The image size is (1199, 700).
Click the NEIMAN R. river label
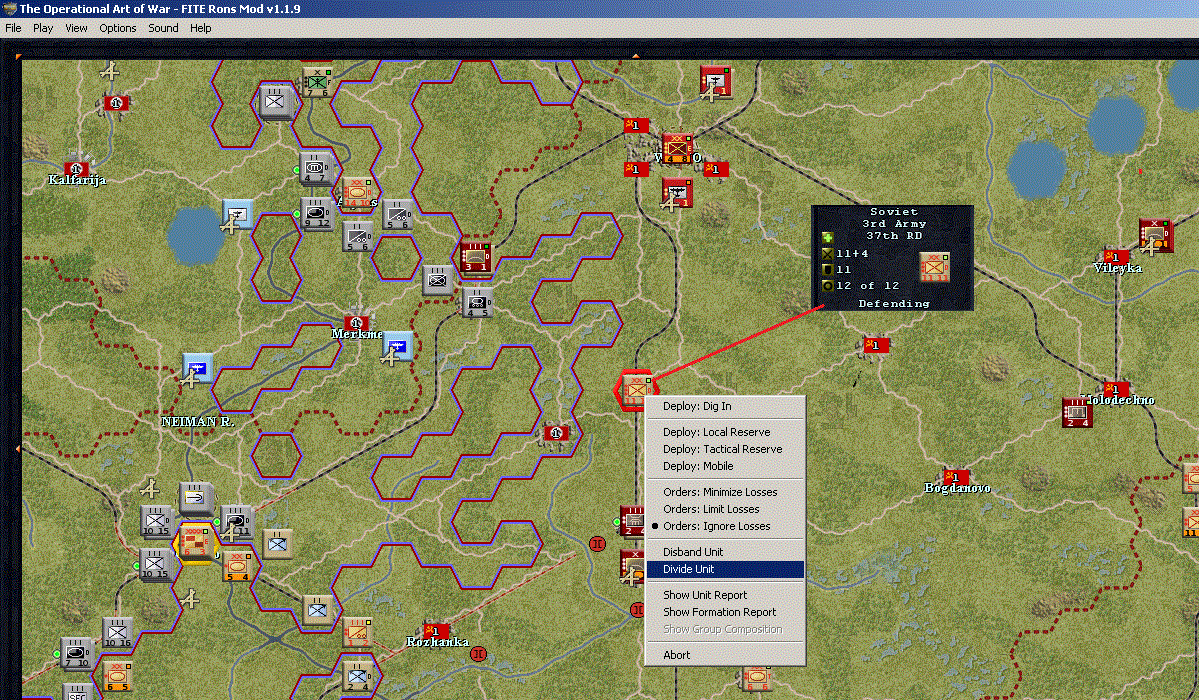pos(197,422)
